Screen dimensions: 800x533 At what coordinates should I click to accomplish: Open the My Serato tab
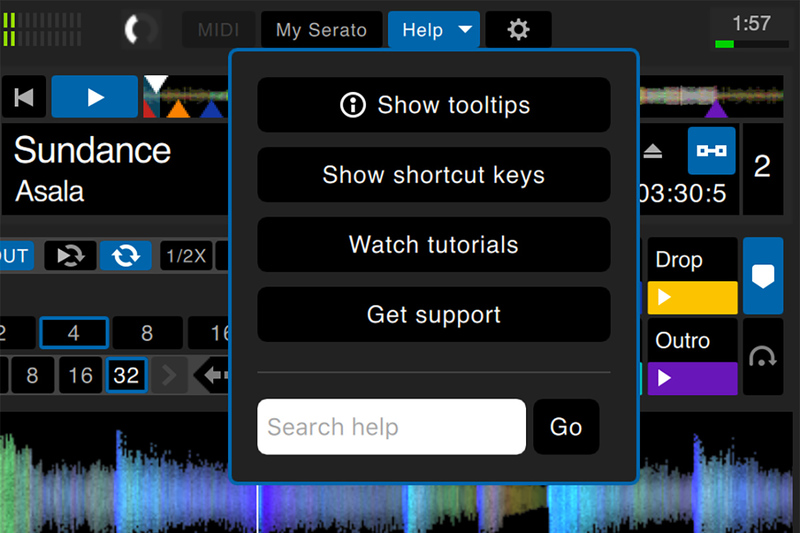(x=321, y=30)
